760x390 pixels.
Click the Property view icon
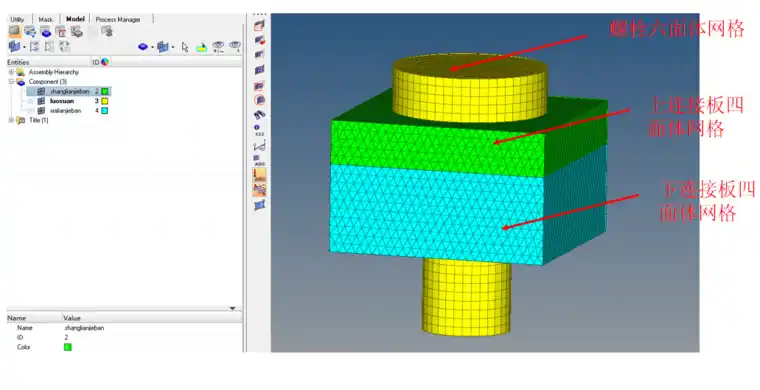pos(77,31)
